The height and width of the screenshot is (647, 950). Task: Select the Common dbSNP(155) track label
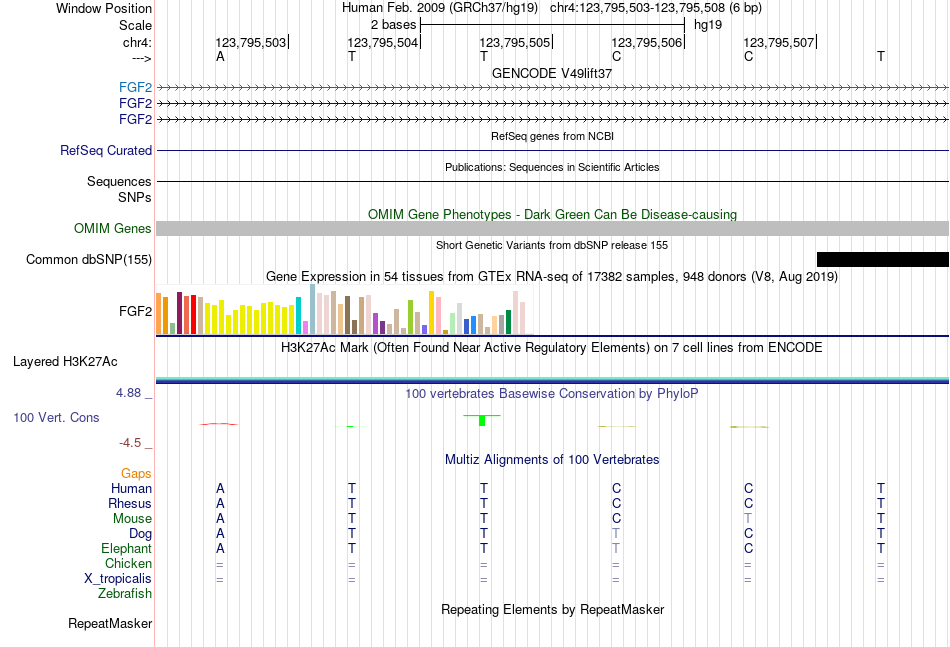tap(89, 259)
